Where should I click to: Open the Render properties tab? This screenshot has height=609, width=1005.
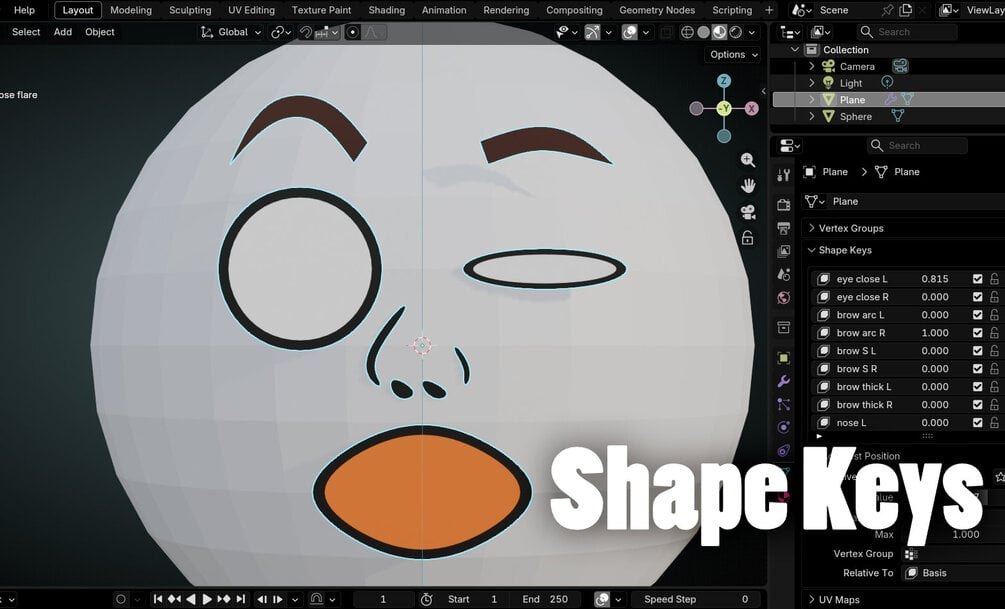[783, 205]
